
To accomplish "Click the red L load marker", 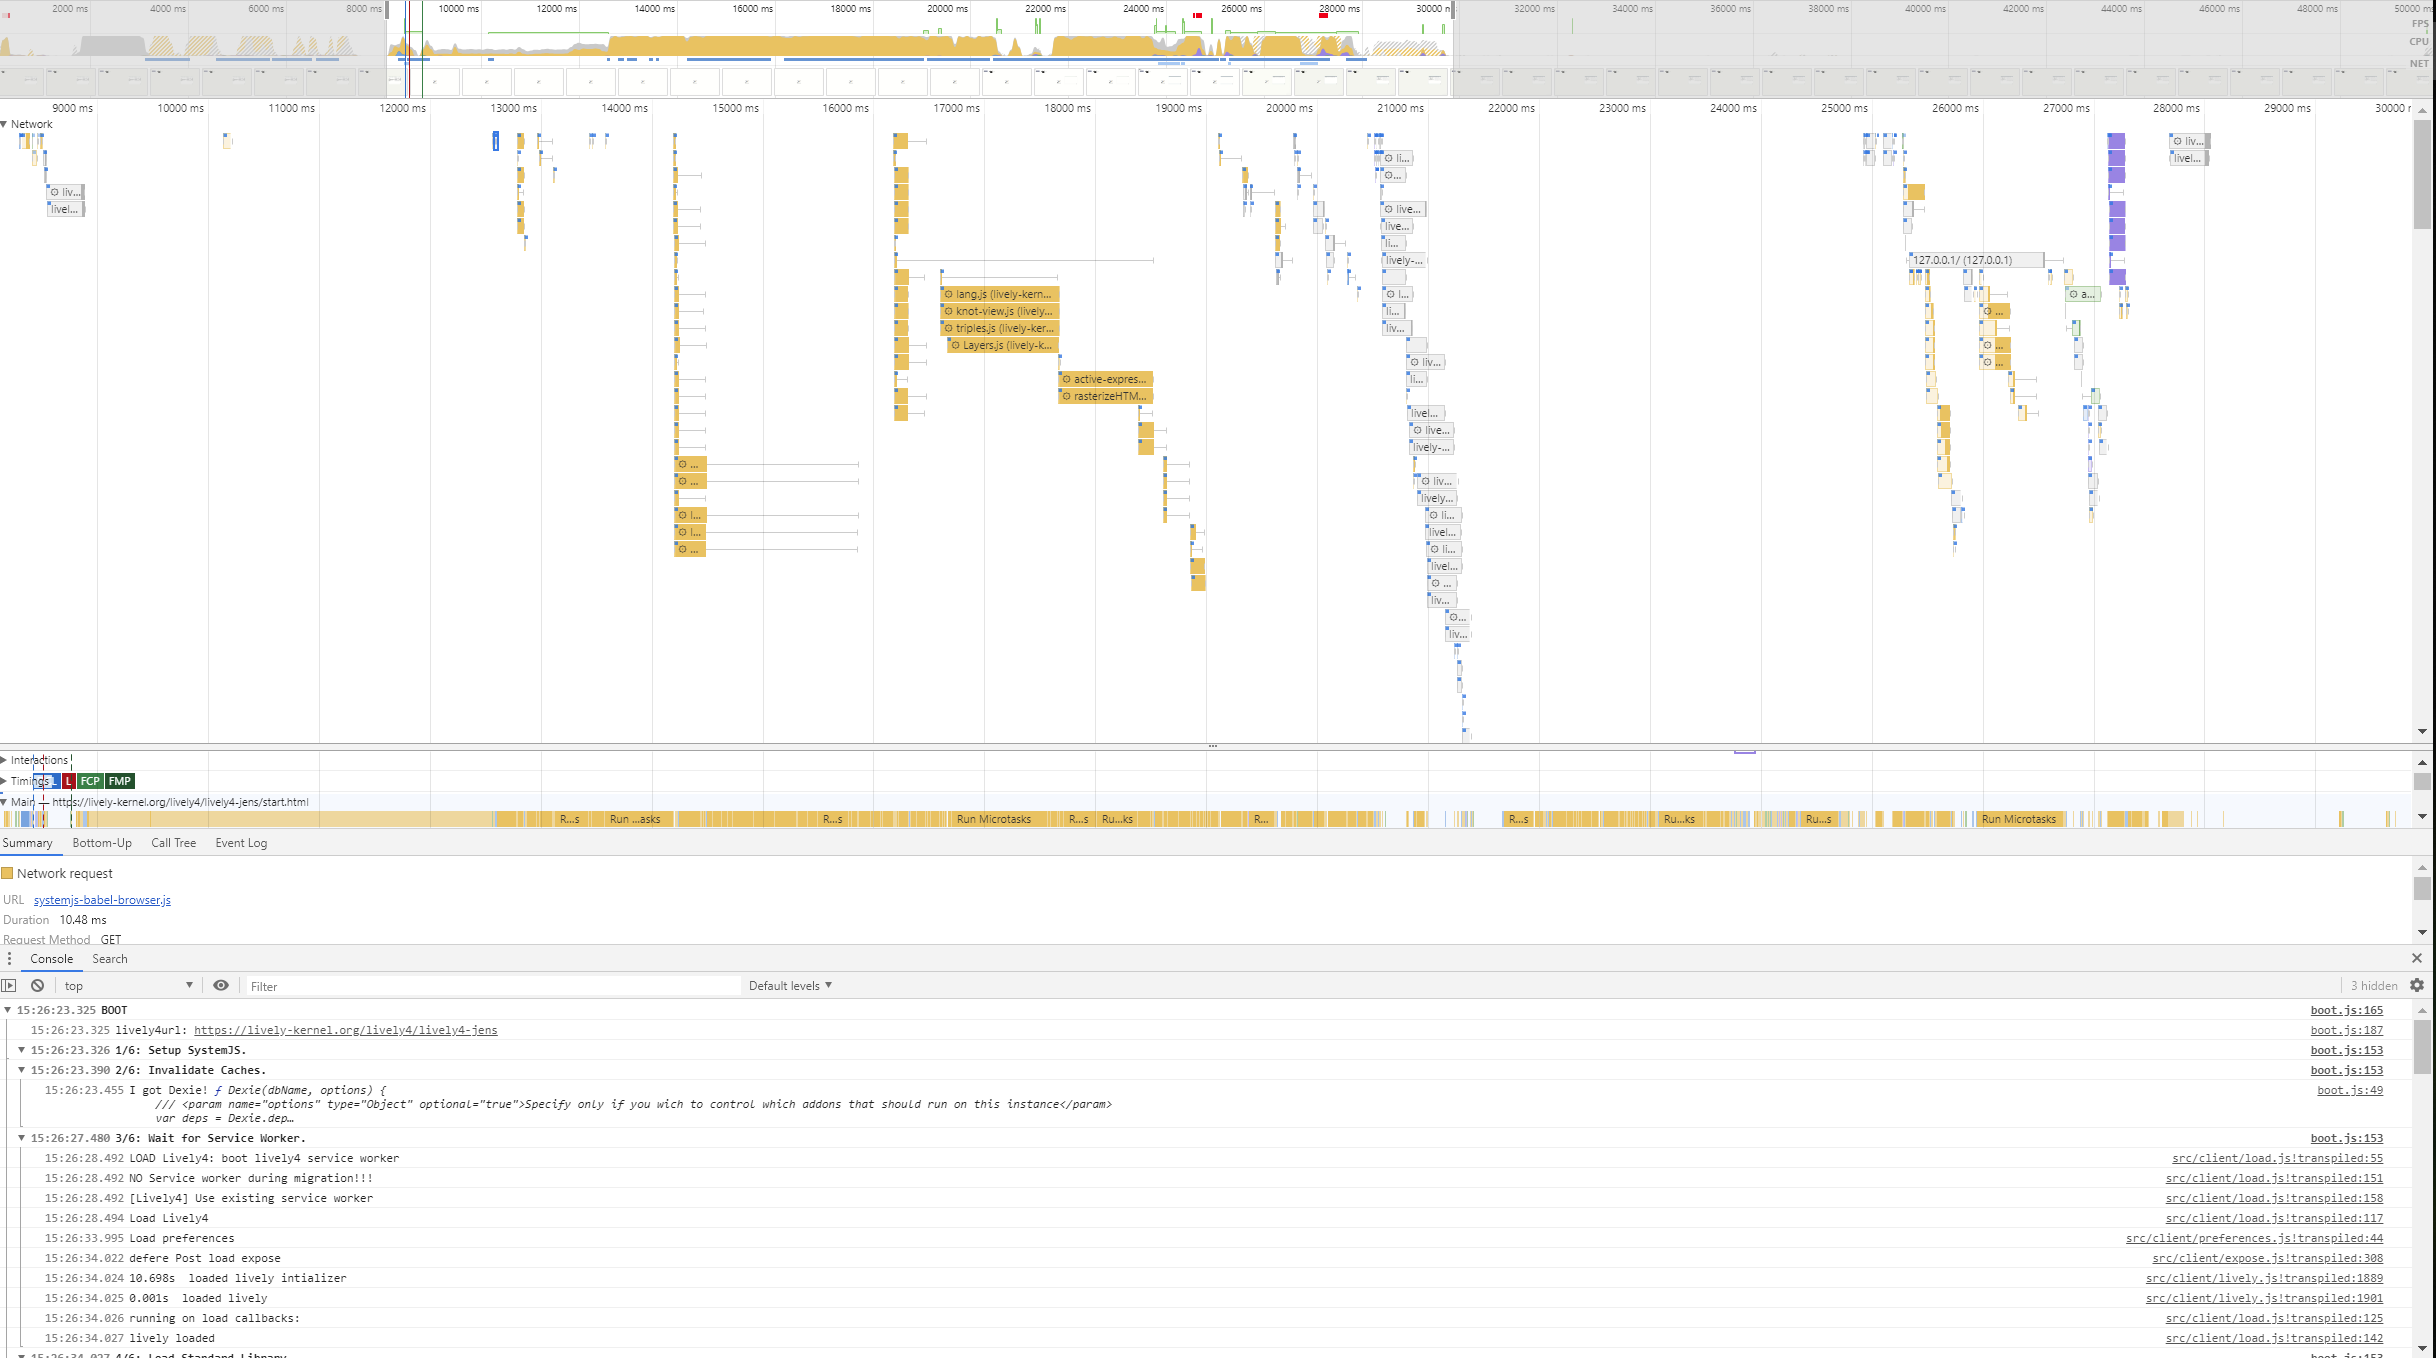I will [x=68, y=781].
